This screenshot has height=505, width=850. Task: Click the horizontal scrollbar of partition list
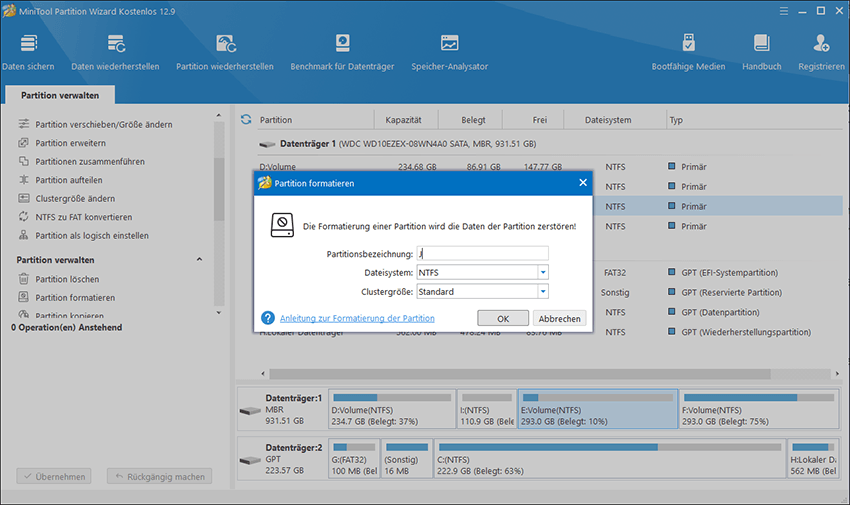pyautogui.click(x=520, y=374)
